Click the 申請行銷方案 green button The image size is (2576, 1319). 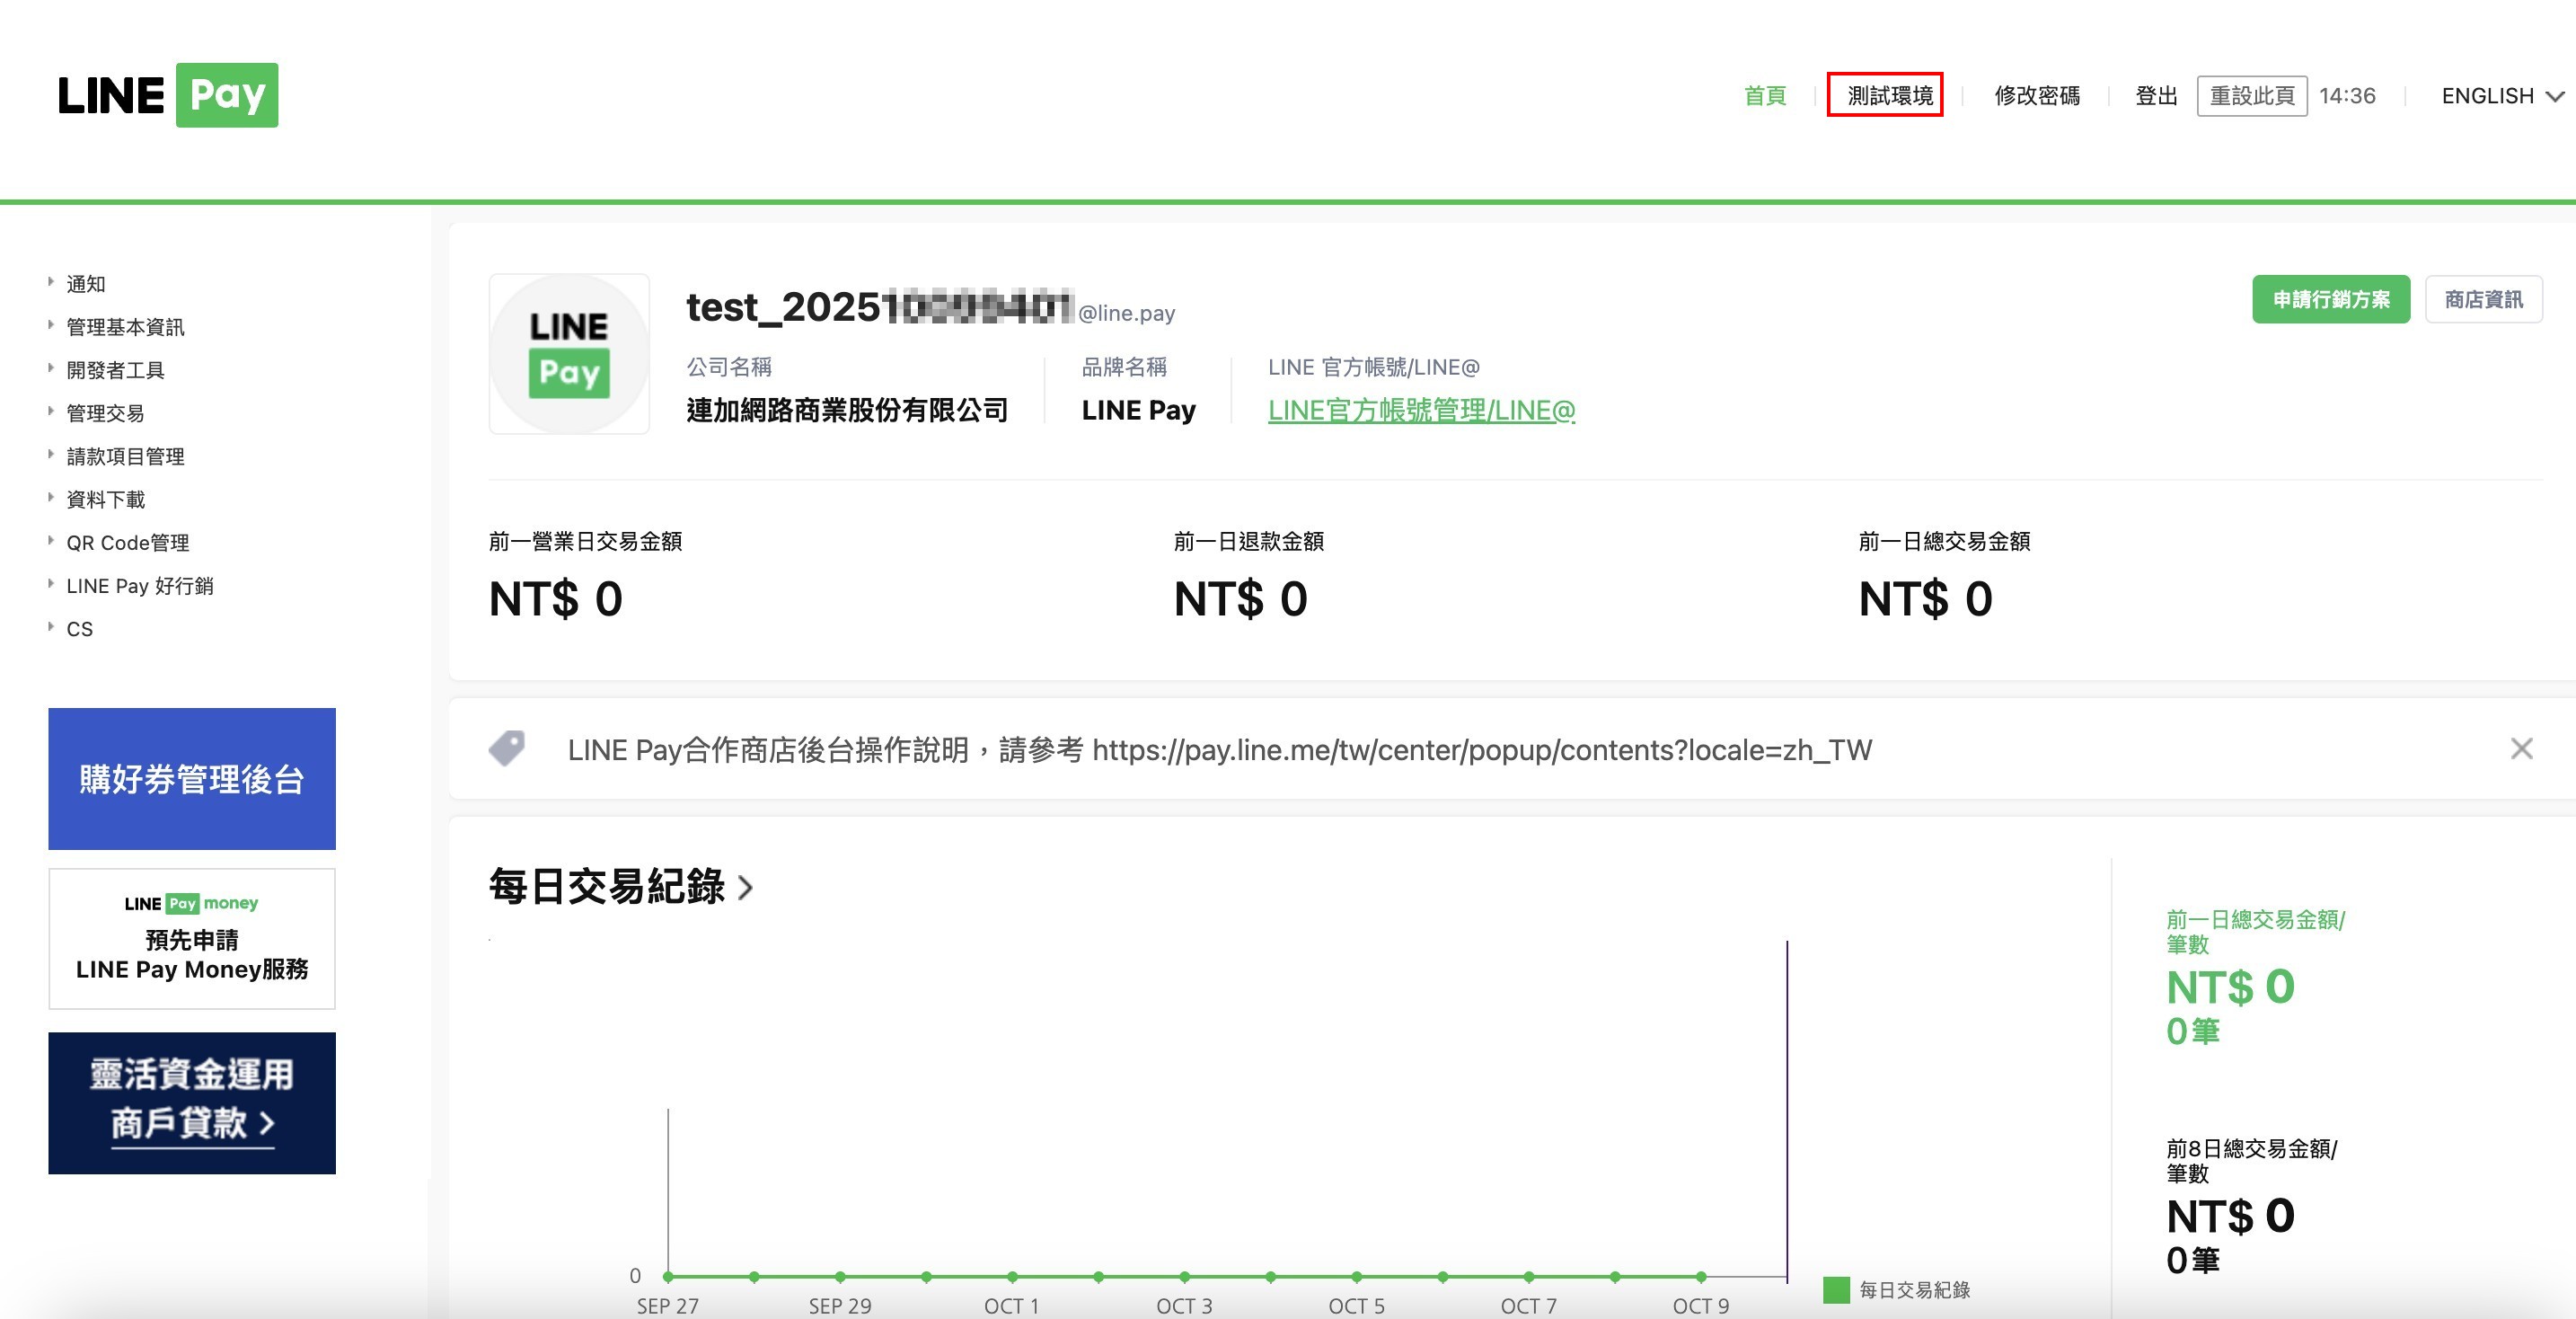click(x=2330, y=299)
